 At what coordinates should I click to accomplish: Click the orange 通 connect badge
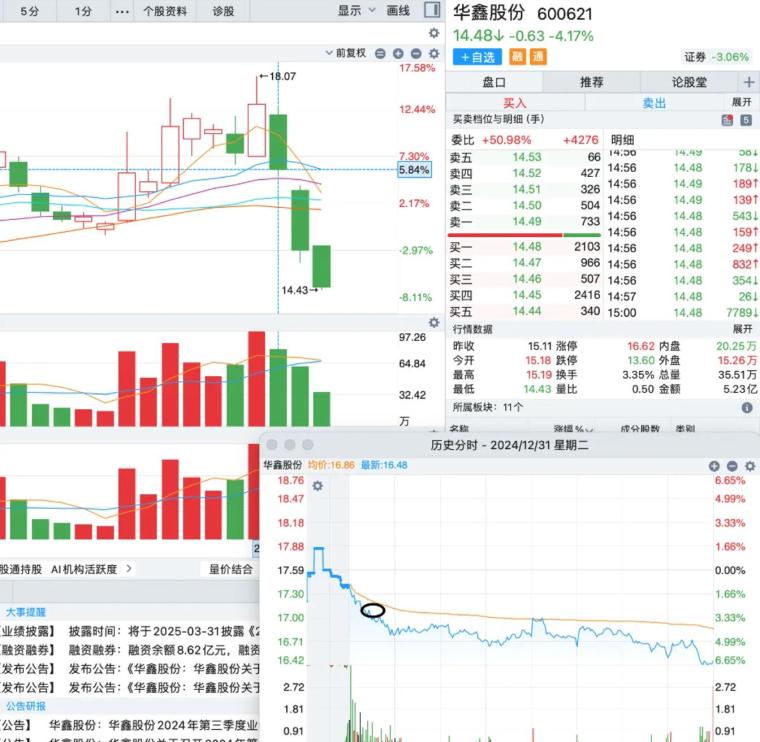(538, 57)
